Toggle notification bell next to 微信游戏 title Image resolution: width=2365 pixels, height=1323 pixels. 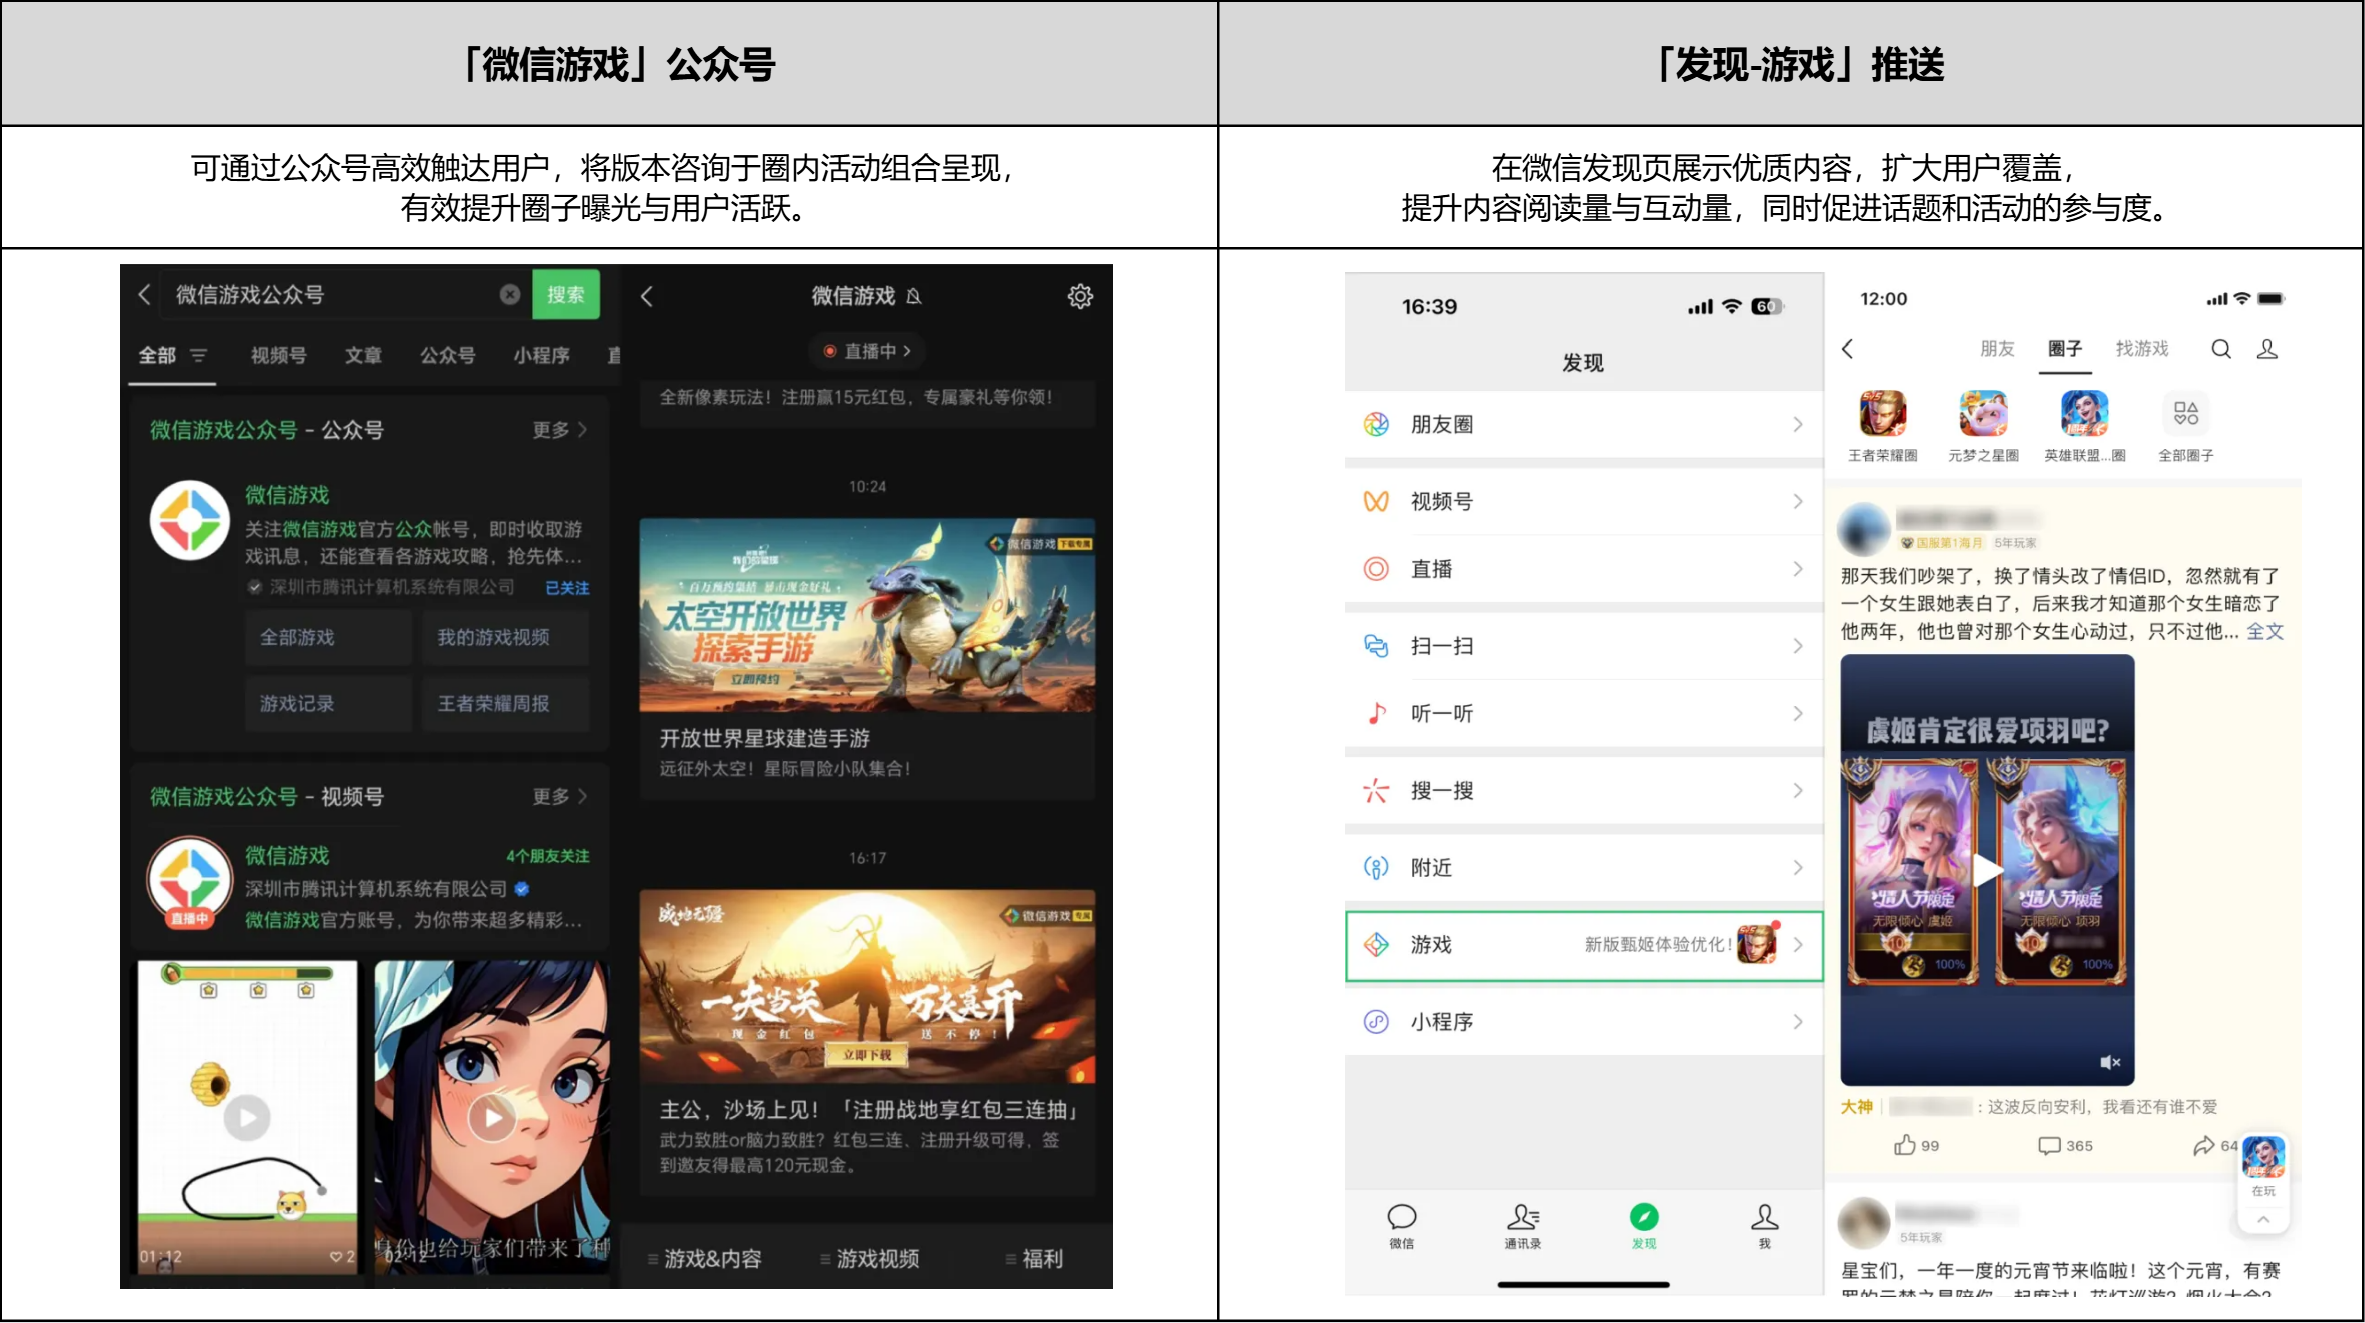tap(914, 296)
